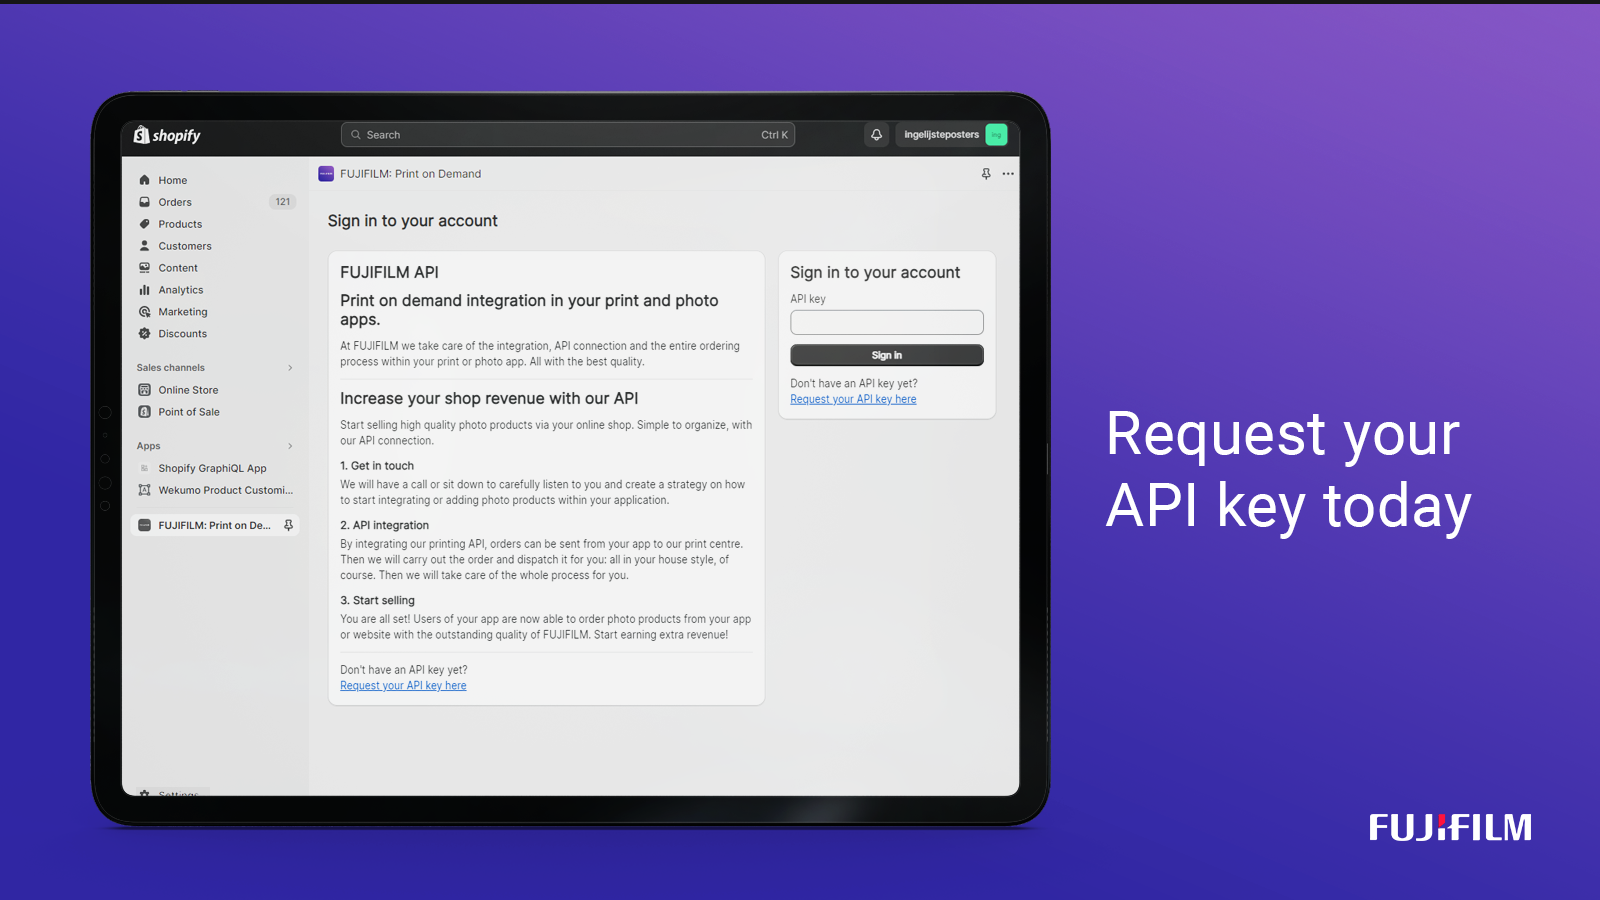The width and height of the screenshot is (1600, 900).
Task: Click 'Ctrl K' shortcut hint
Action: [774, 135]
